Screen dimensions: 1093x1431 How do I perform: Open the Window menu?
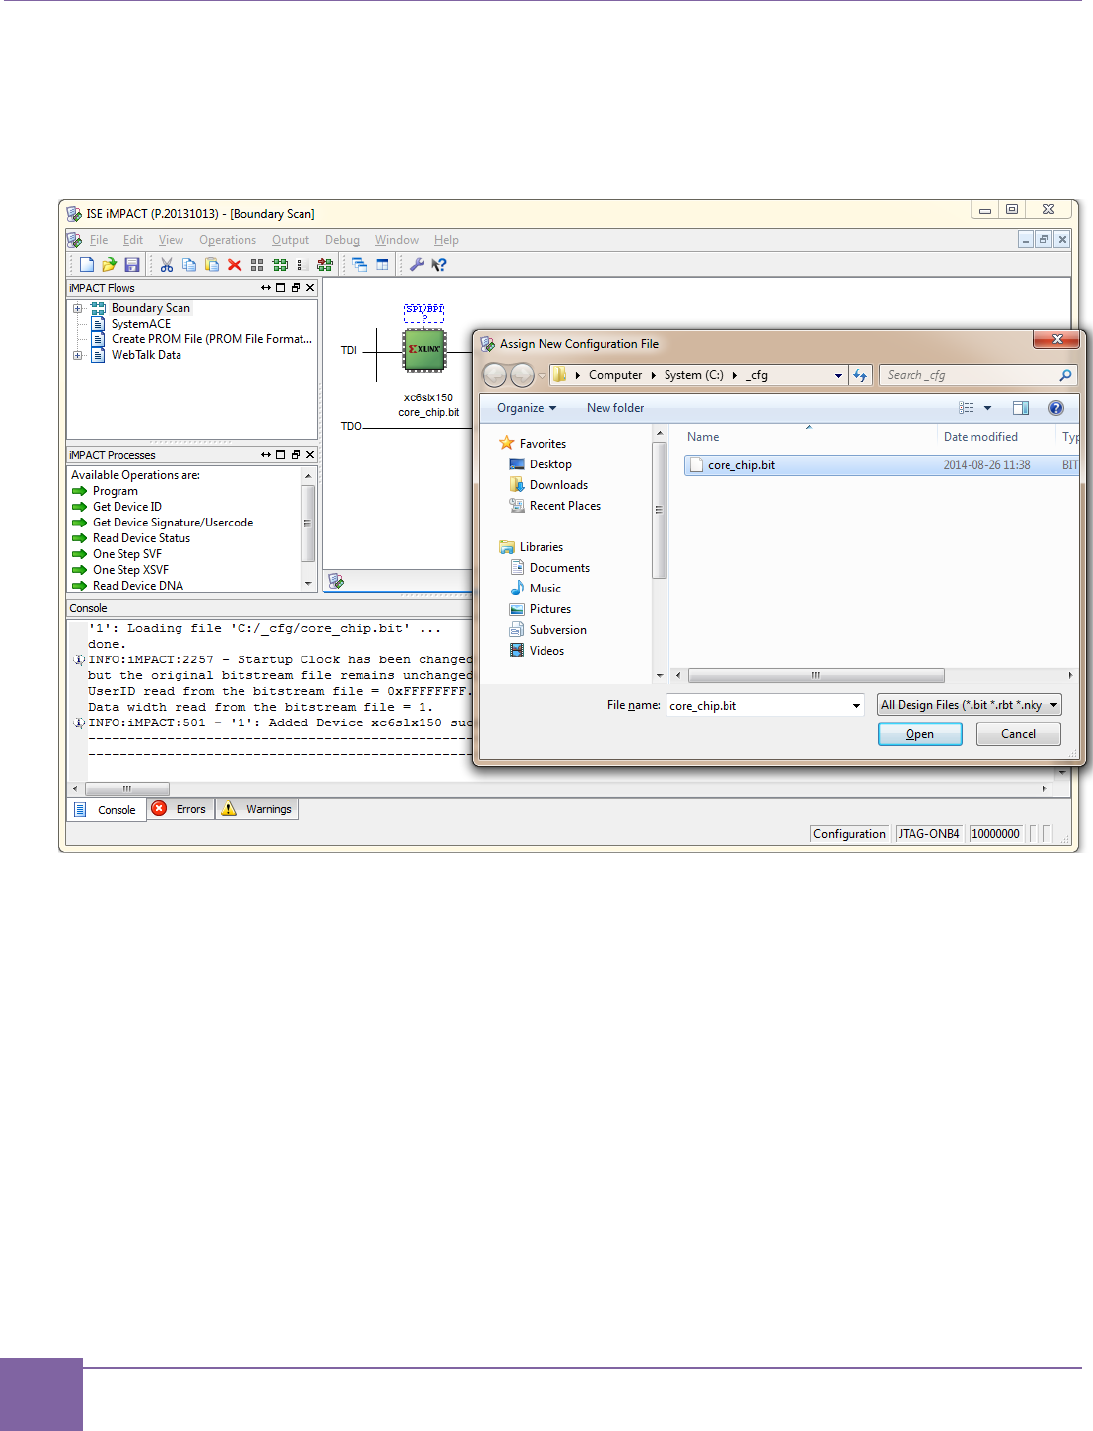click(x=397, y=240)
